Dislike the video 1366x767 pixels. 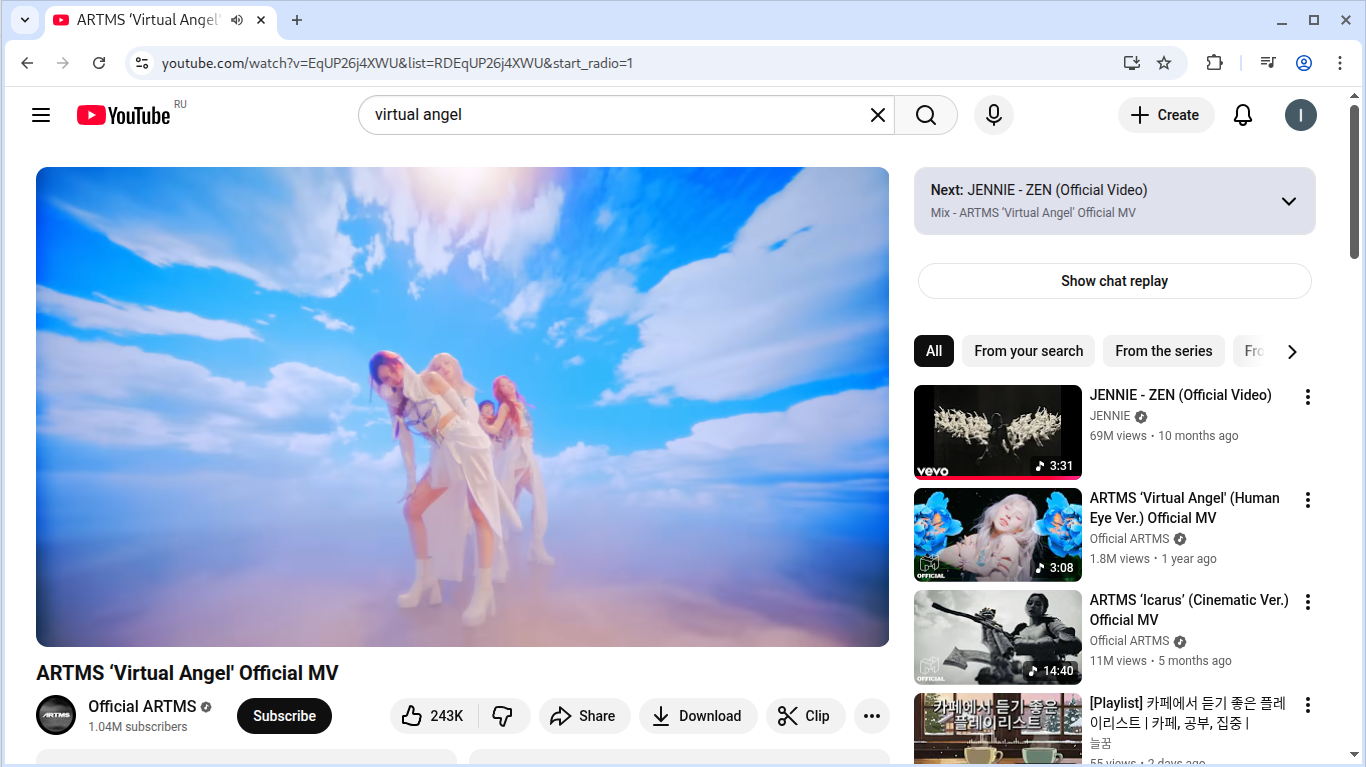(504, 716)
